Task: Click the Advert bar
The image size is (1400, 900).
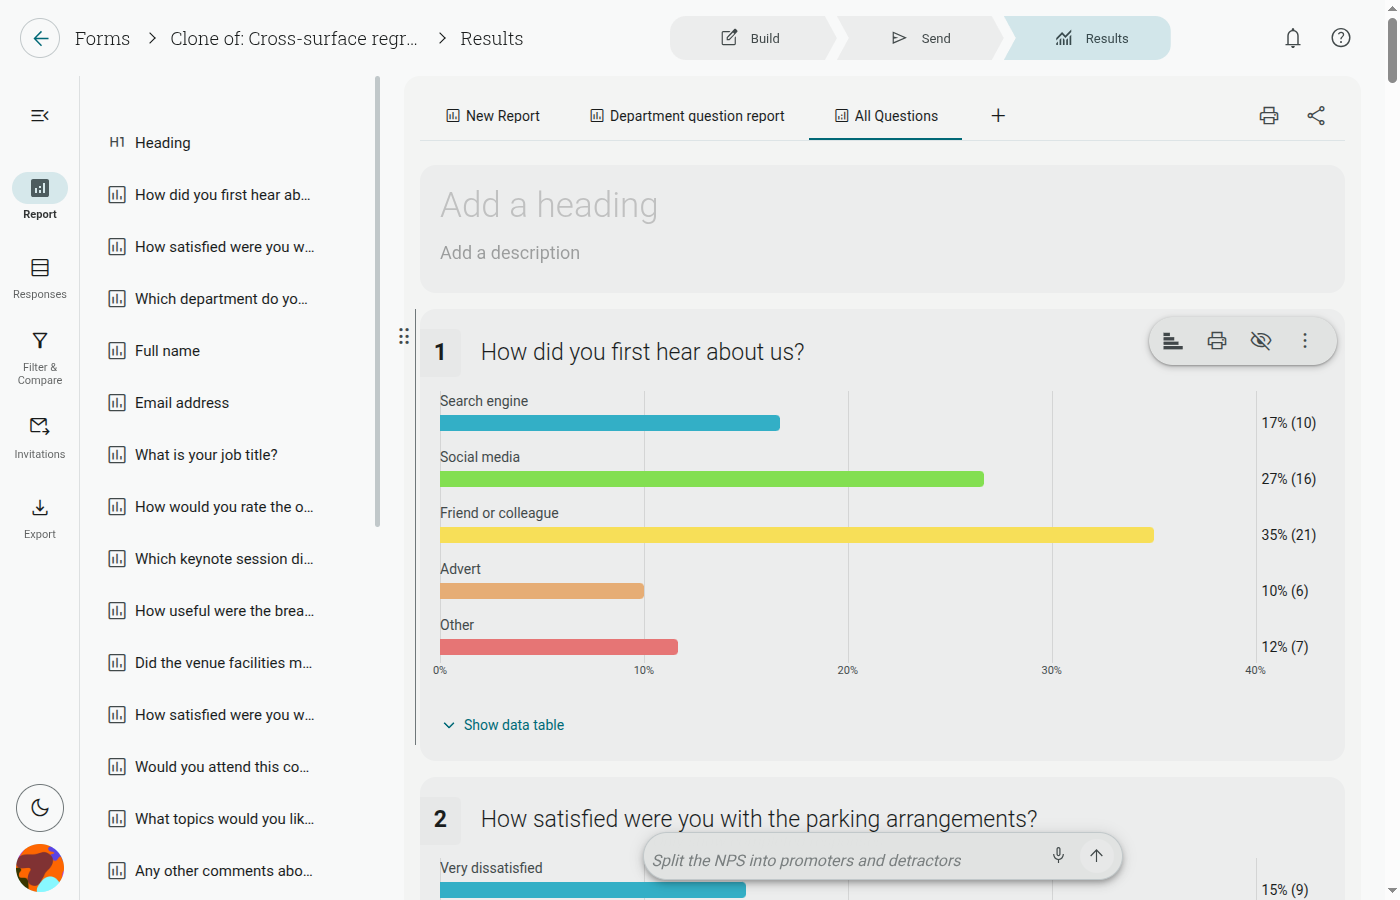Action: [542, 591]
